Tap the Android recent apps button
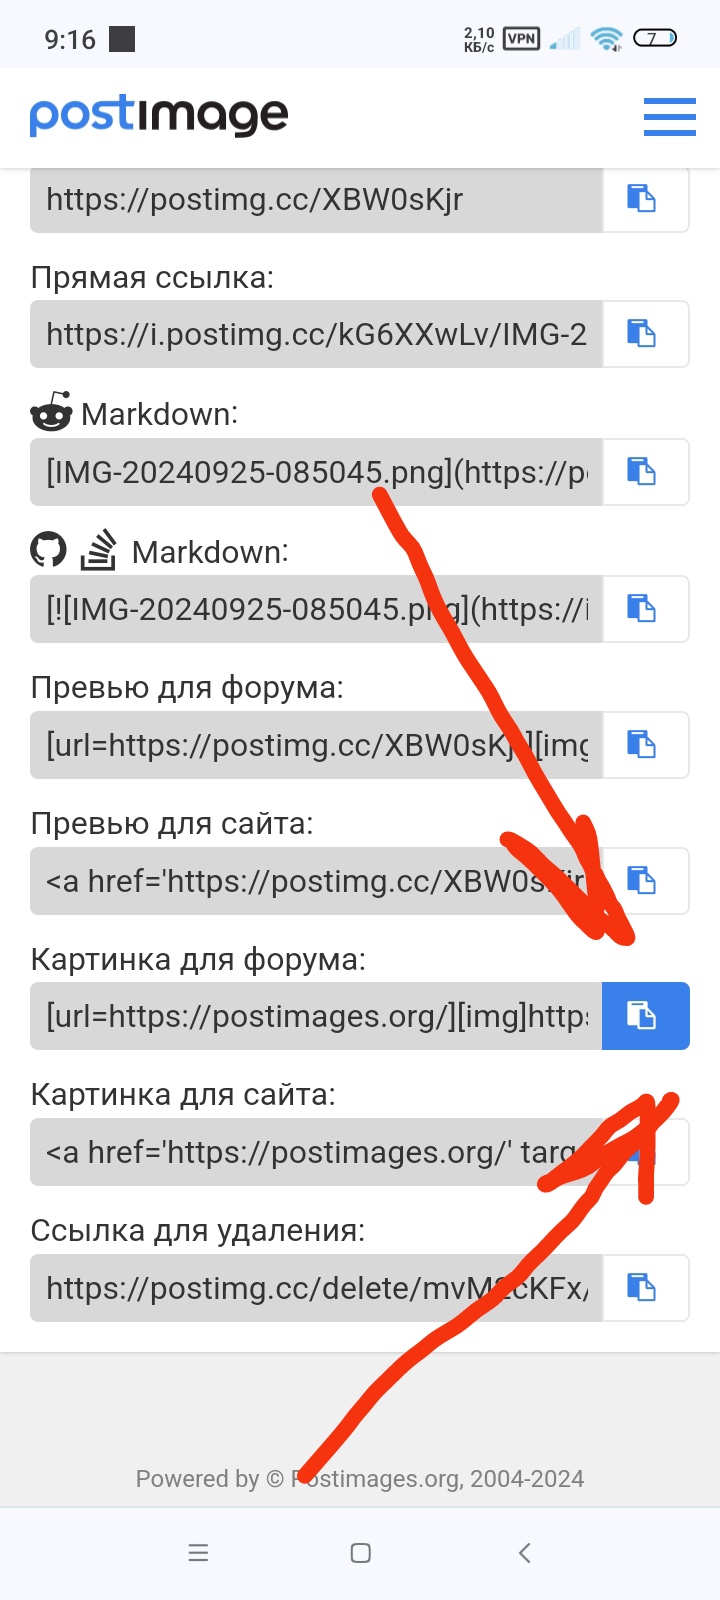Screen dimensions: 720x1600 (199, 1553)
